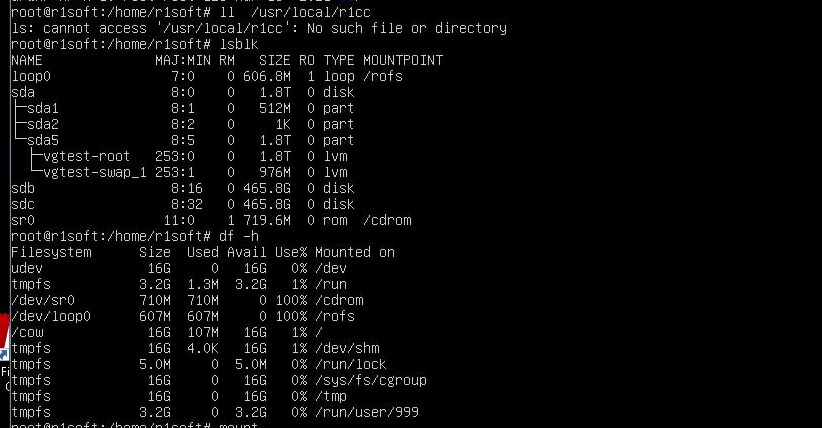Click the vgtest-swap_1 volume entry
The image size is (822, 428).
tap(95, 173)
